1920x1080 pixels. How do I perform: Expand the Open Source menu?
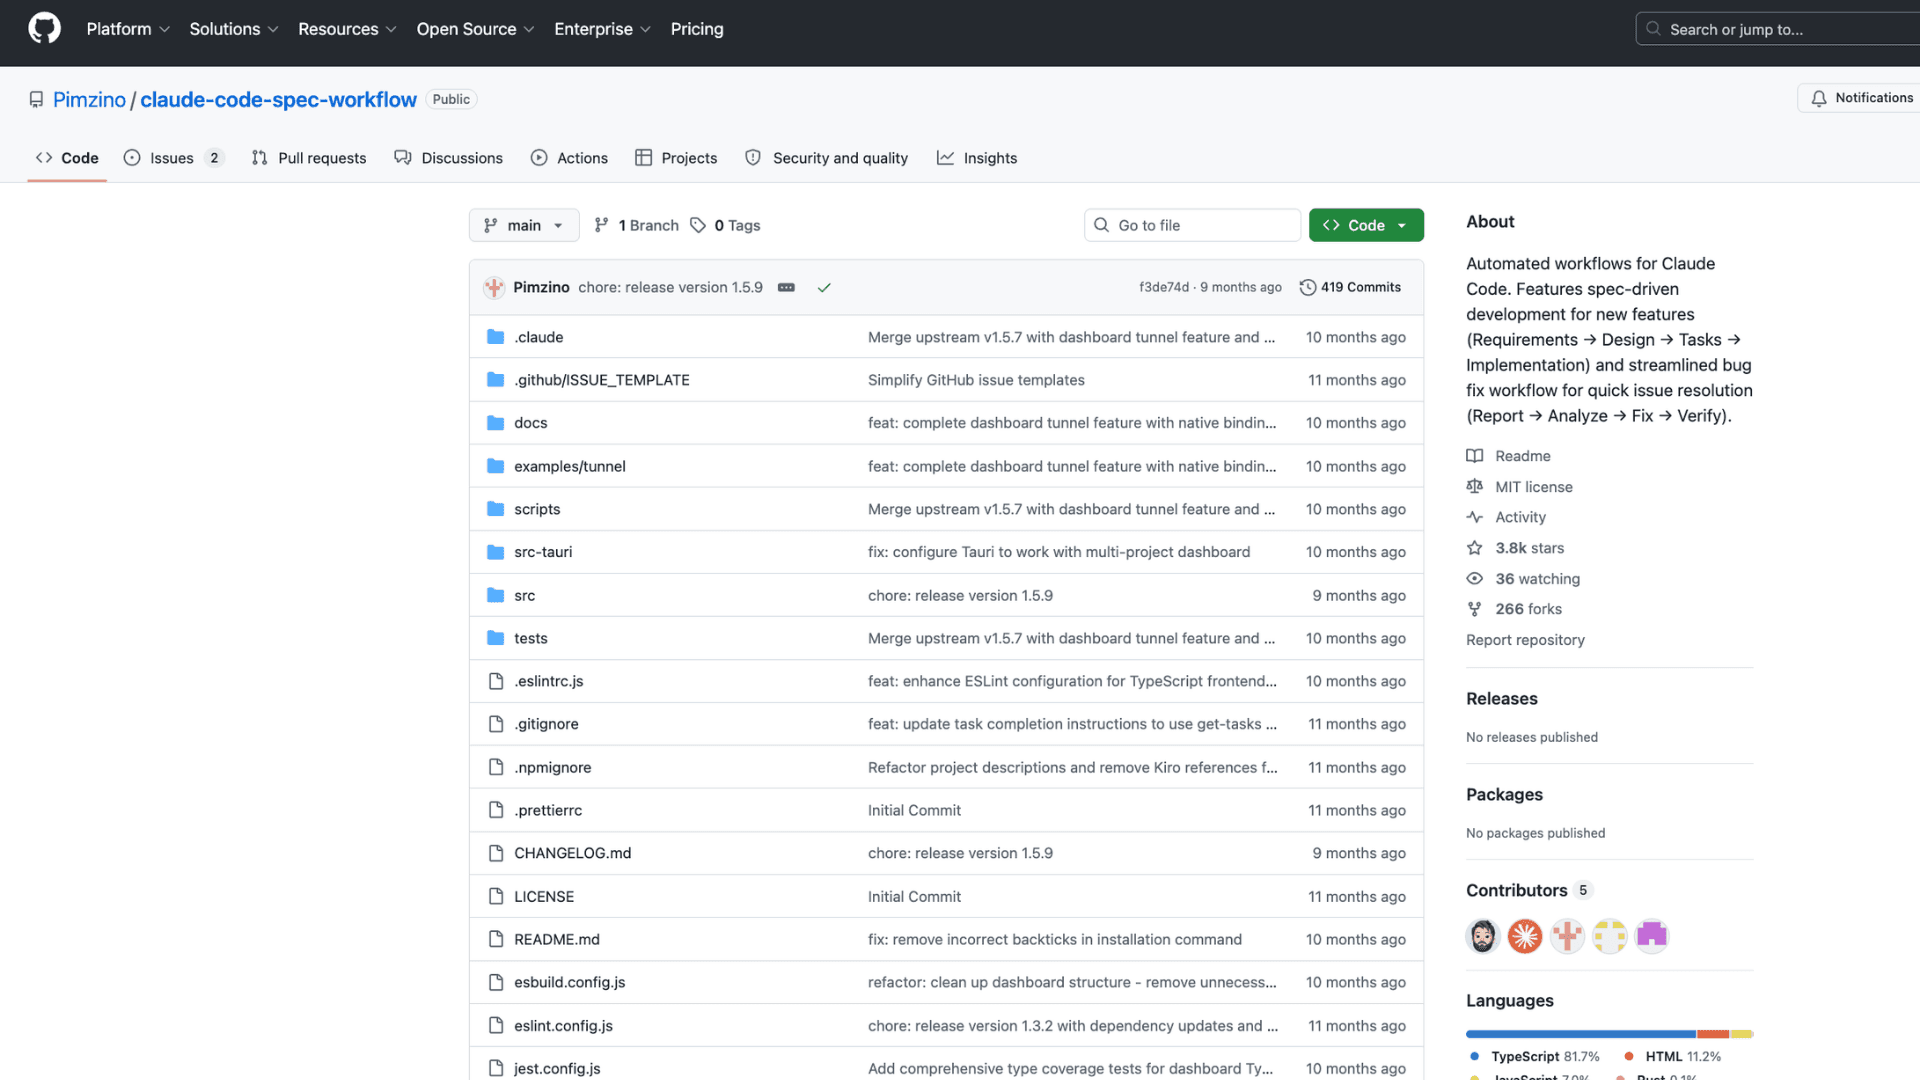click(x=475, y=29)
